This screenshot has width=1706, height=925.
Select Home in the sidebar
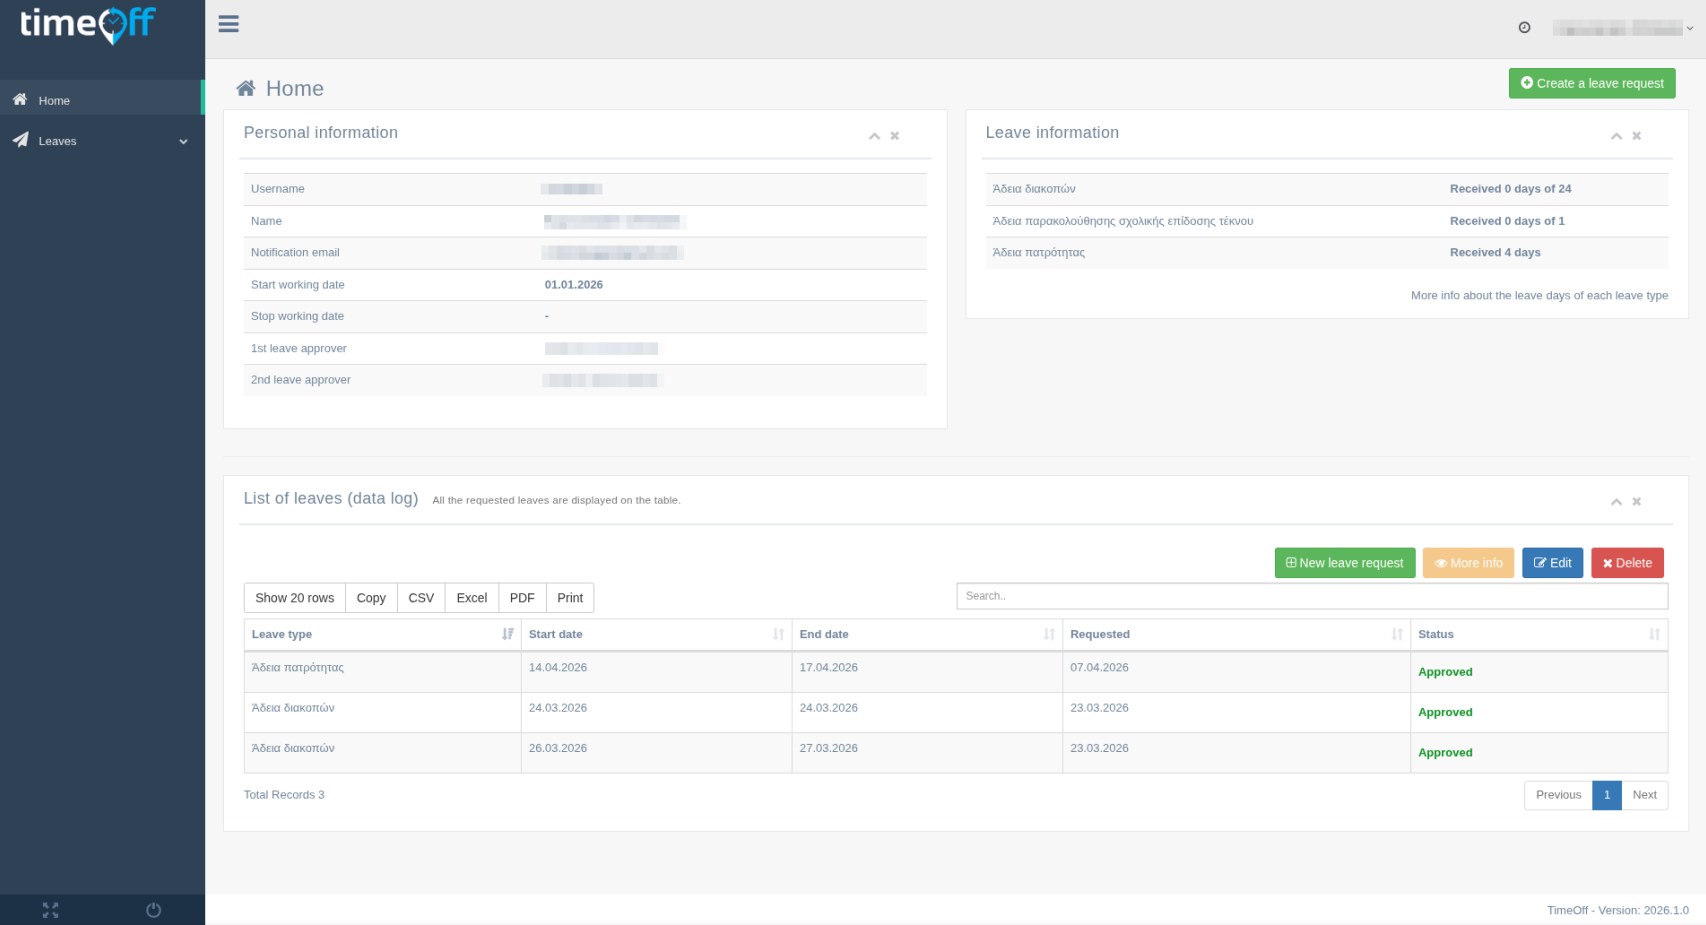click(x=54, y=99)
